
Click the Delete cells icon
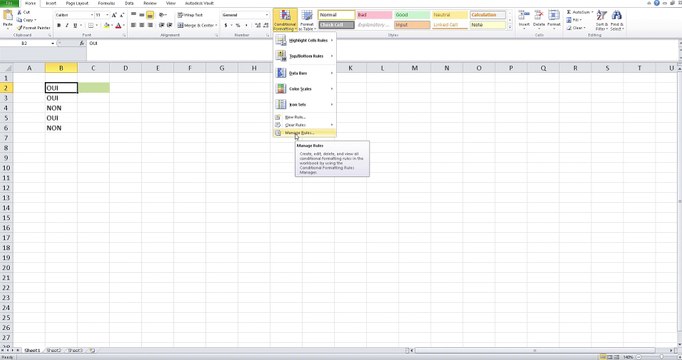pos(539,16)
